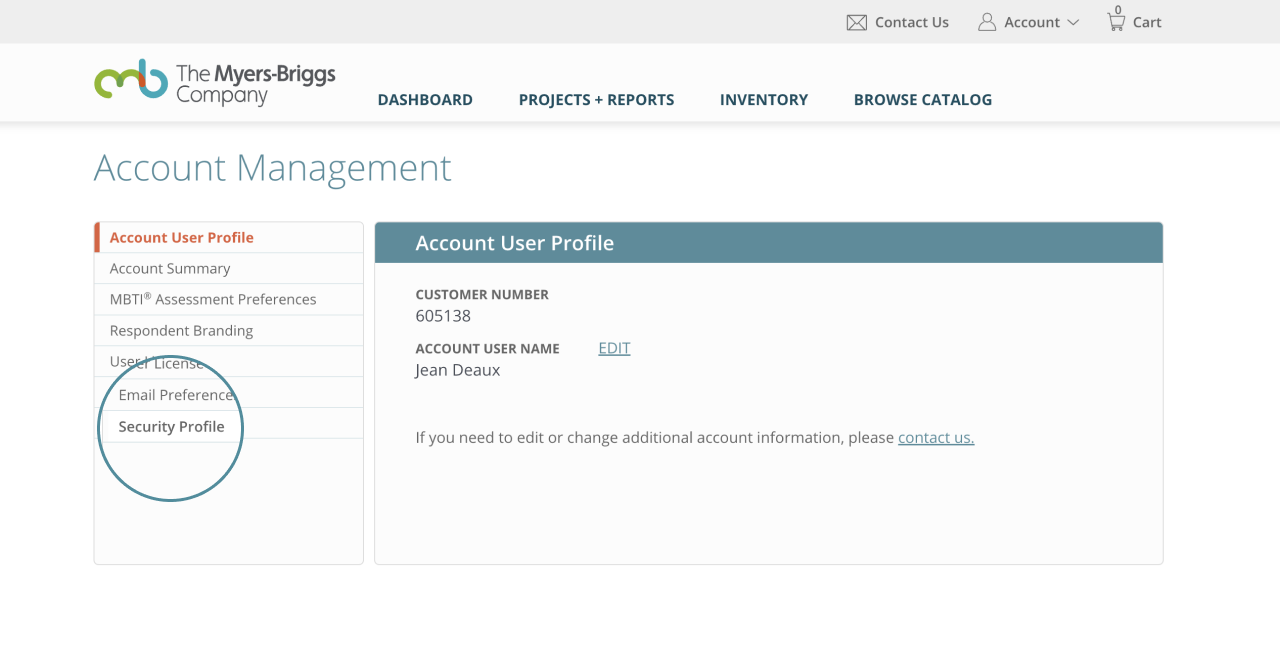Open the Account menu label

[x=1032, y=22]
